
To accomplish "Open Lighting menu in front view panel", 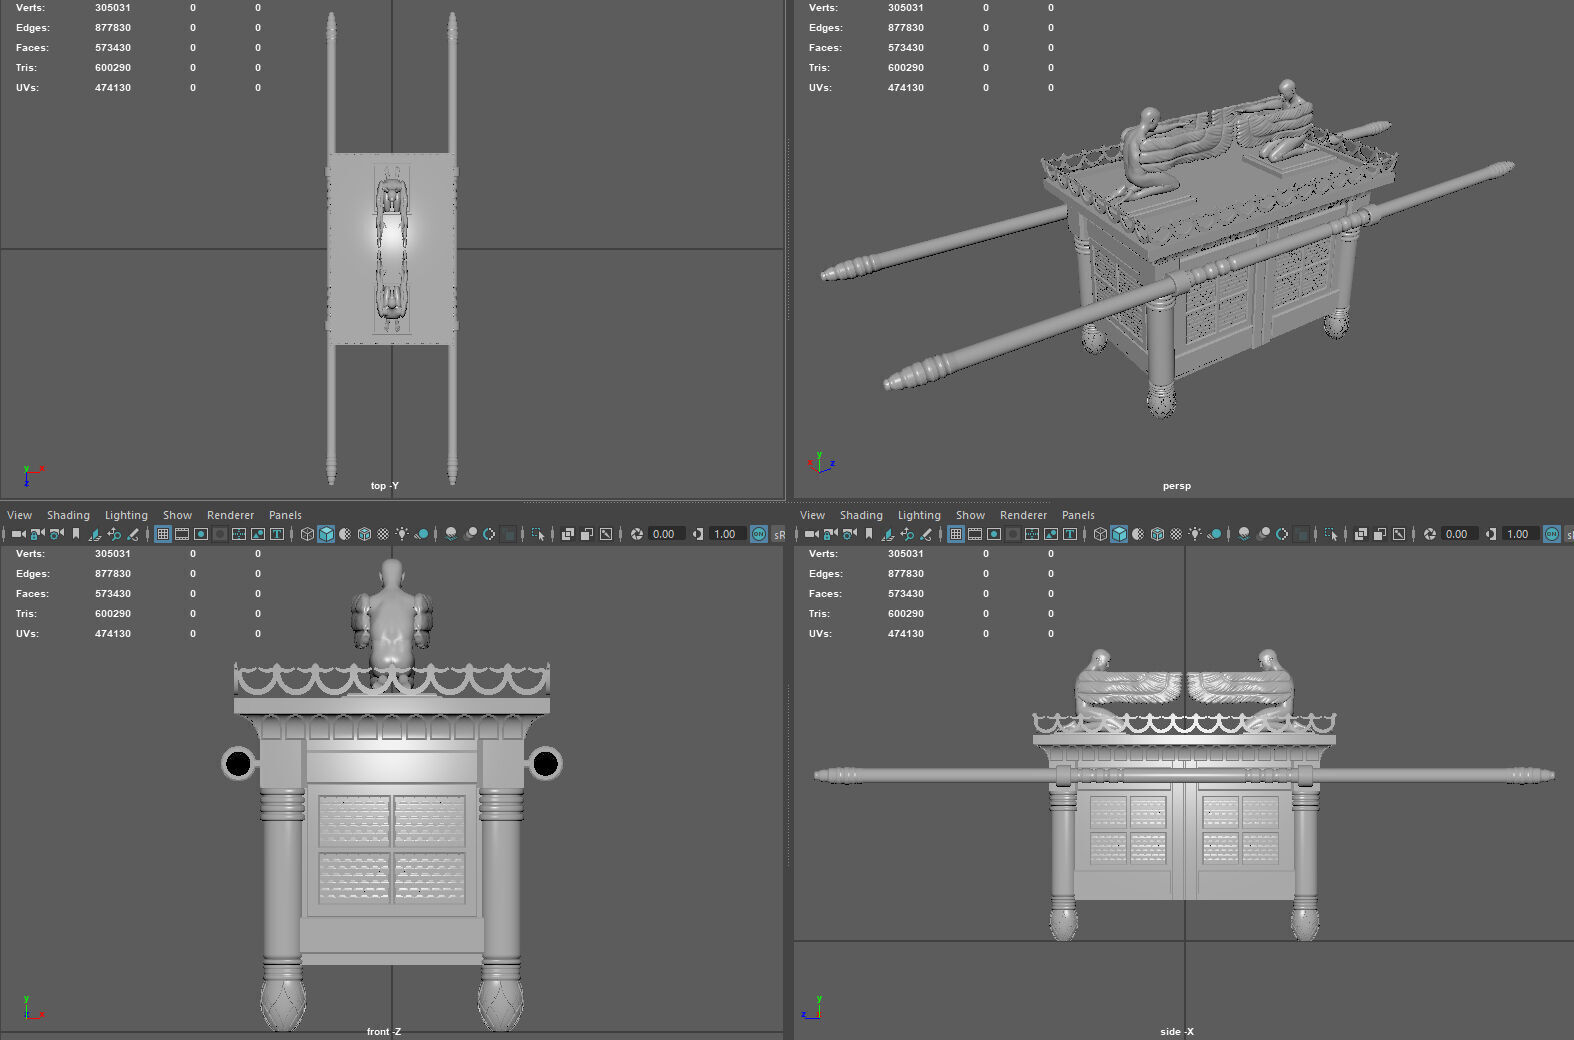I will 126,515.
